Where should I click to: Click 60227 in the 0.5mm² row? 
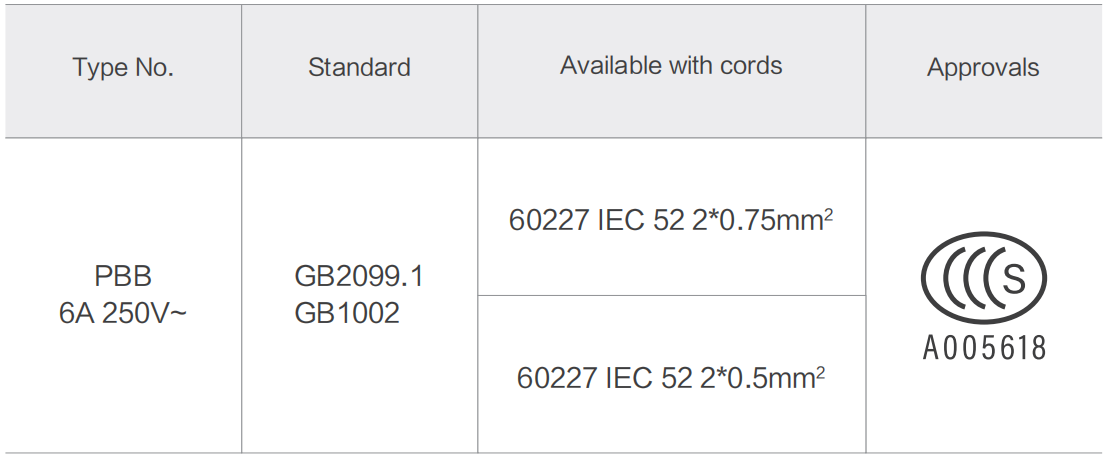556,378
